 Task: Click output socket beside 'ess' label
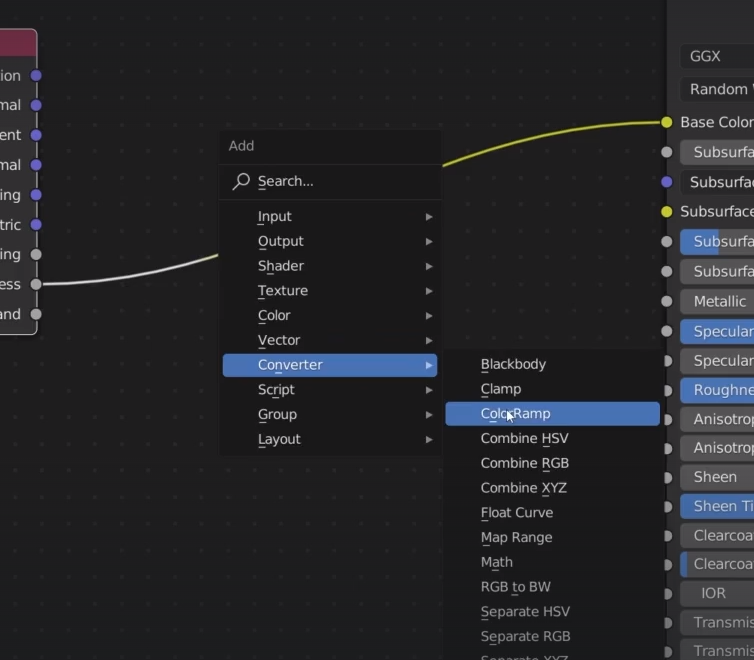pos(36,284)
